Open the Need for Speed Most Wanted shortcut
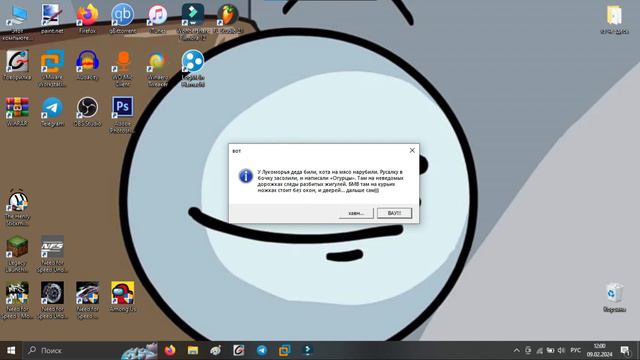The width and height of the screenshot is (640, 360). 17,300
